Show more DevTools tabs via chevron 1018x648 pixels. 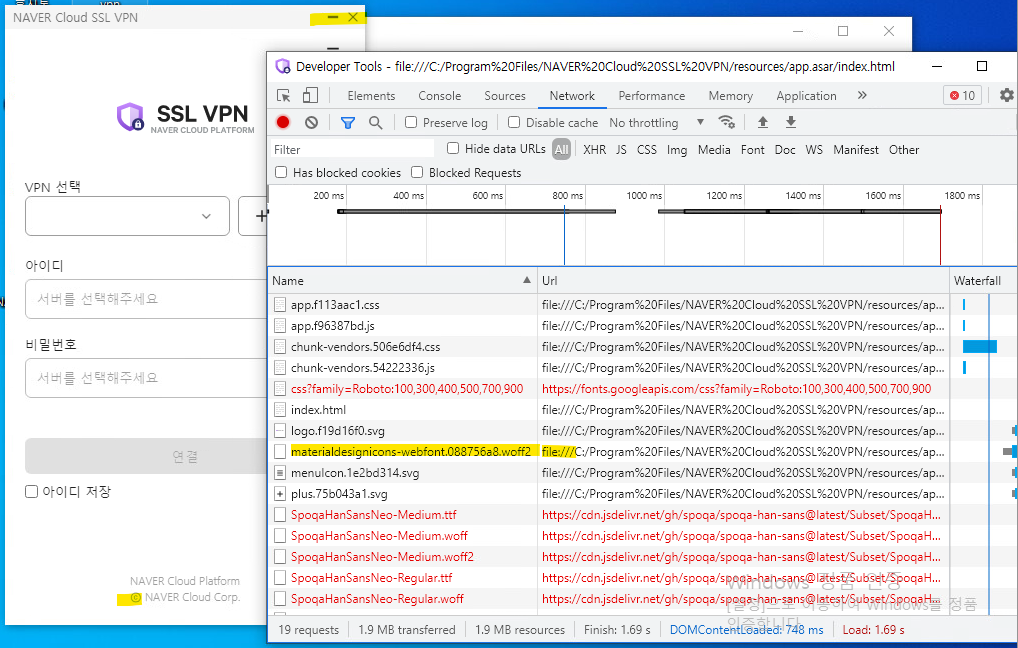coord(862,96)
